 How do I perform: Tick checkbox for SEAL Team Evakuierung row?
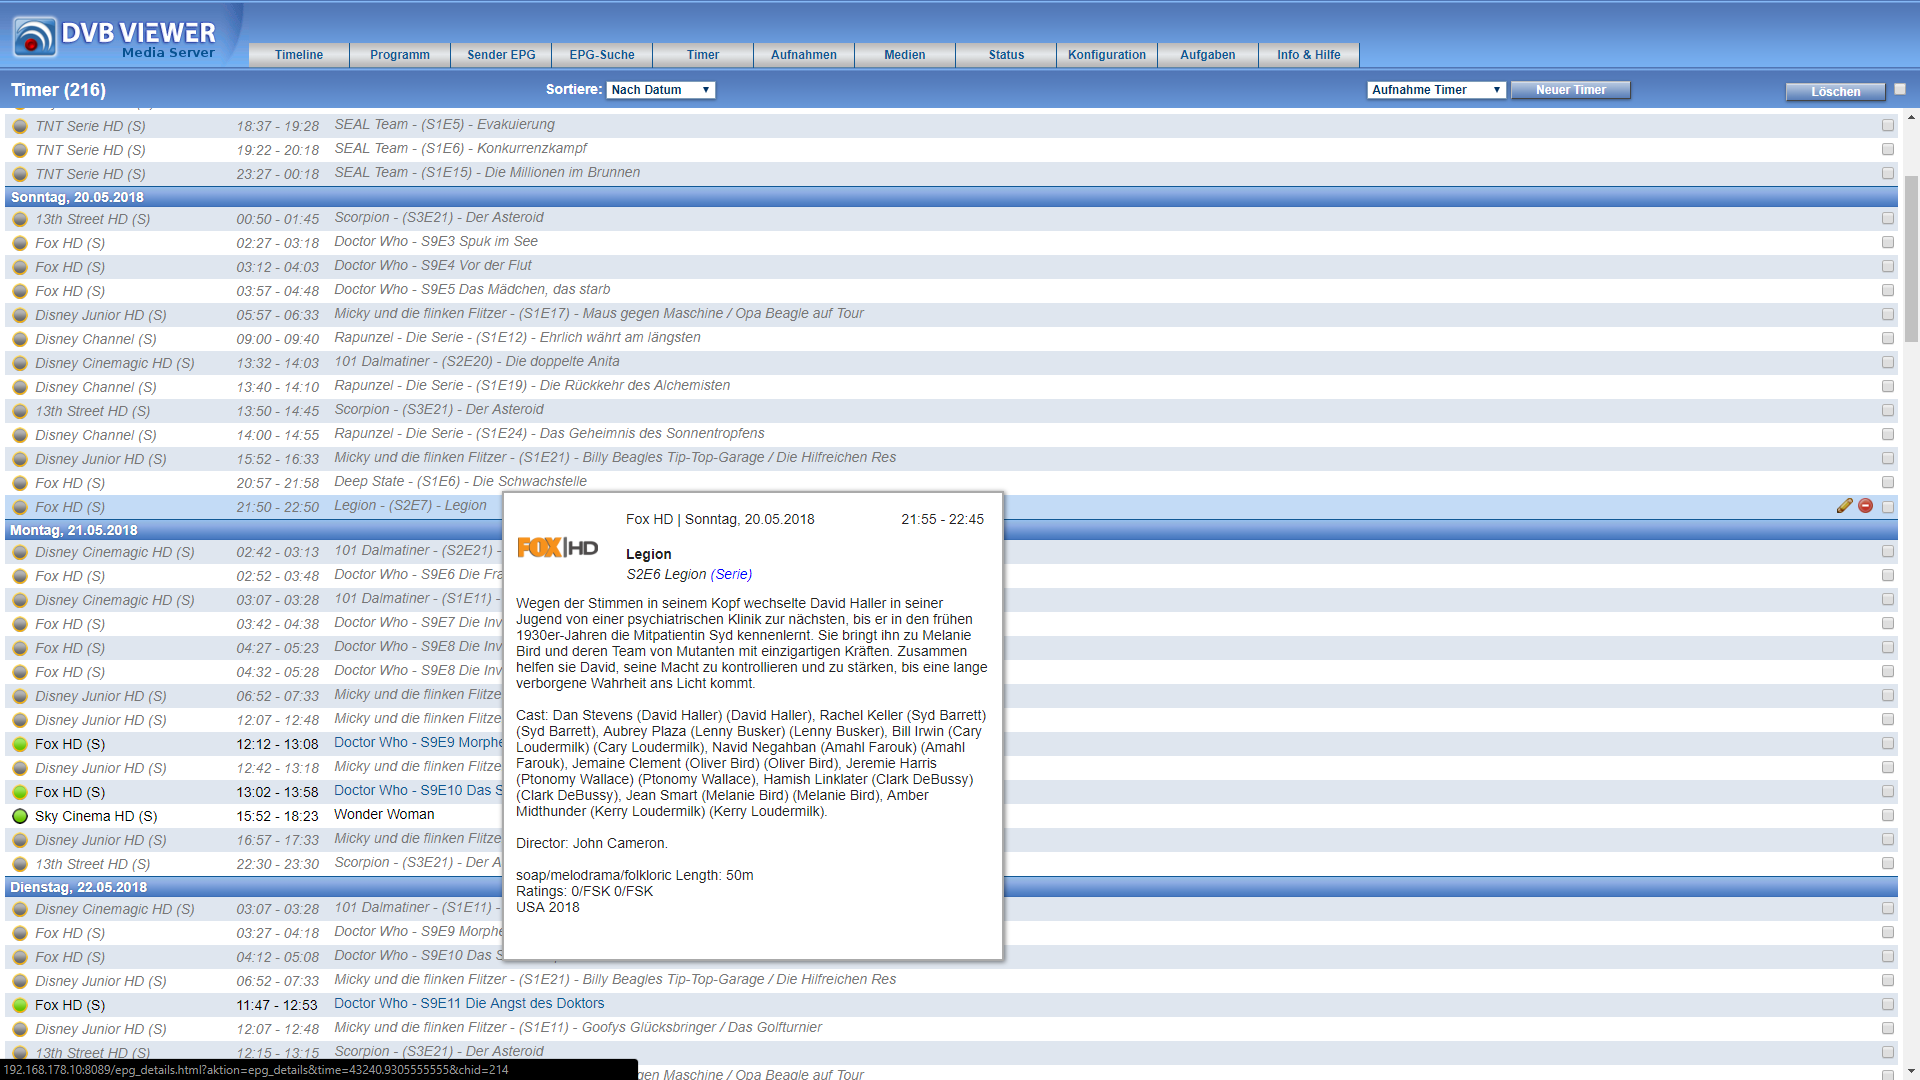pos(1888,125)
